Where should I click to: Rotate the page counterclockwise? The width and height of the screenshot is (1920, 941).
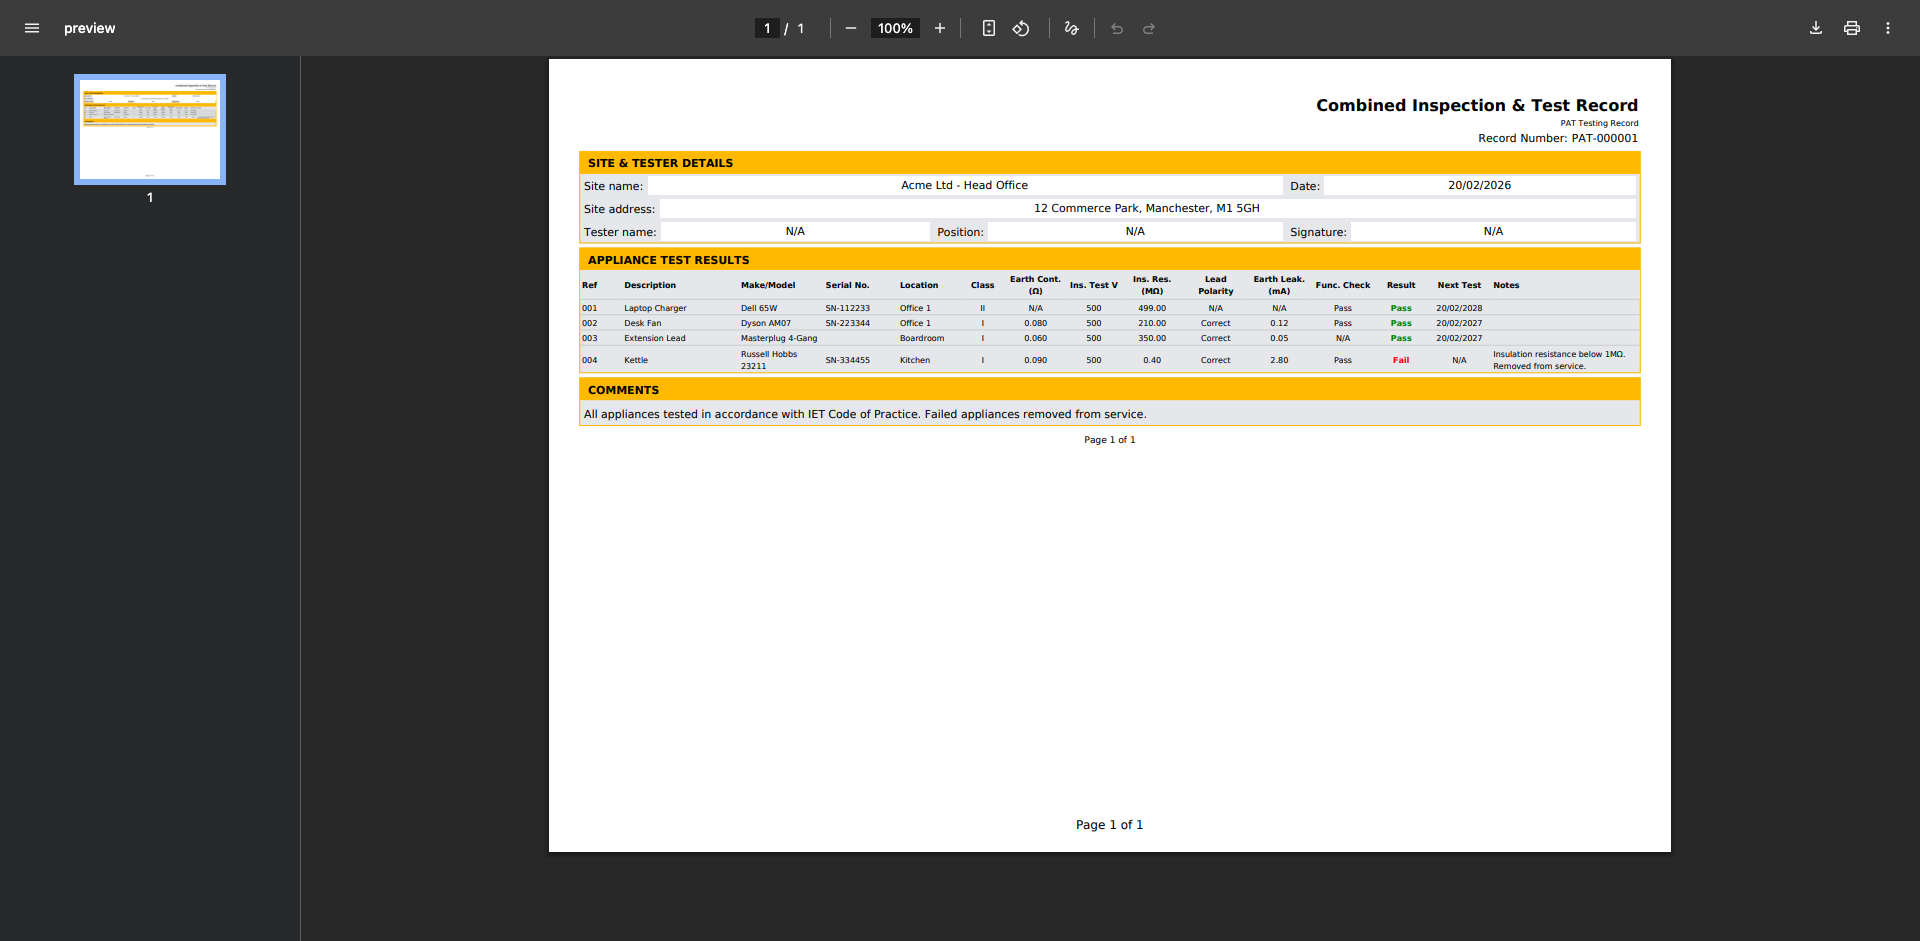point(1021,28)
